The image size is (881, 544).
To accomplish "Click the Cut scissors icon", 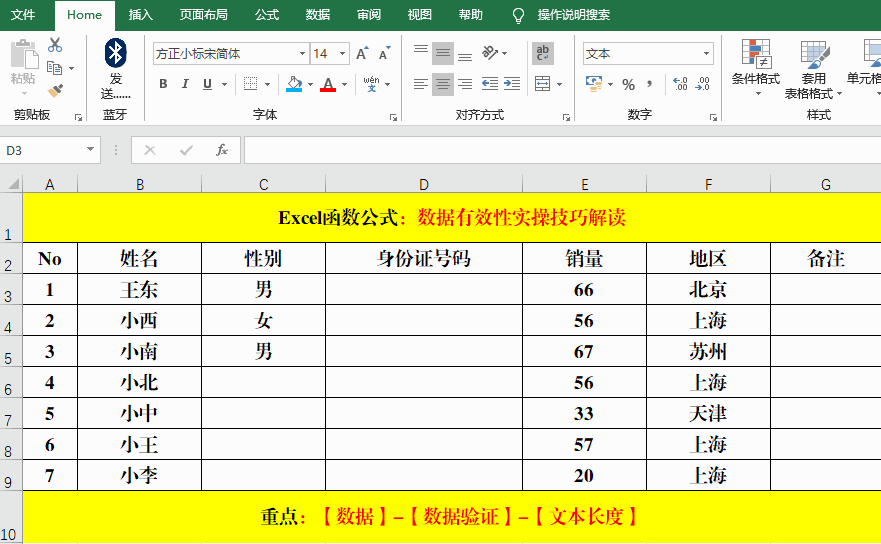I will (55, 45).
